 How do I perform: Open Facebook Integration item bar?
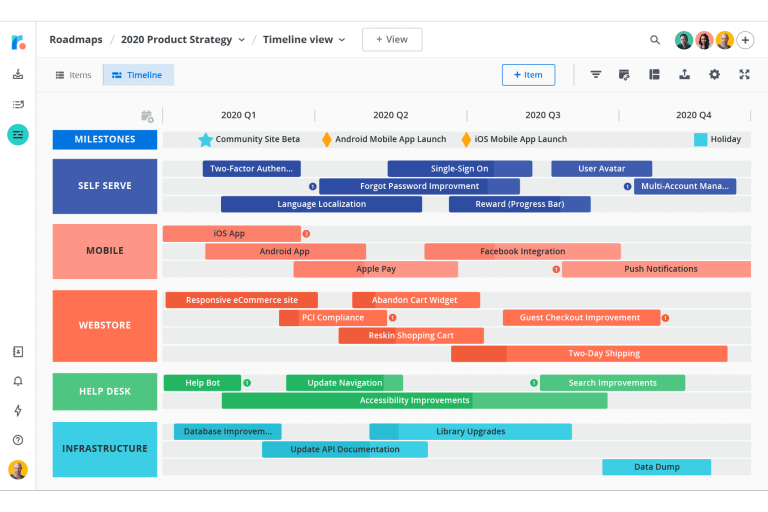pos(523,251)
